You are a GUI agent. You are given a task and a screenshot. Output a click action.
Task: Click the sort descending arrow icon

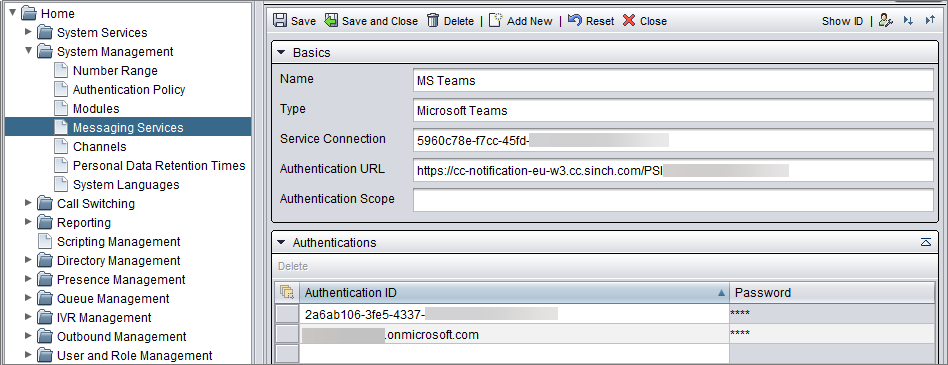coord(908,21)
